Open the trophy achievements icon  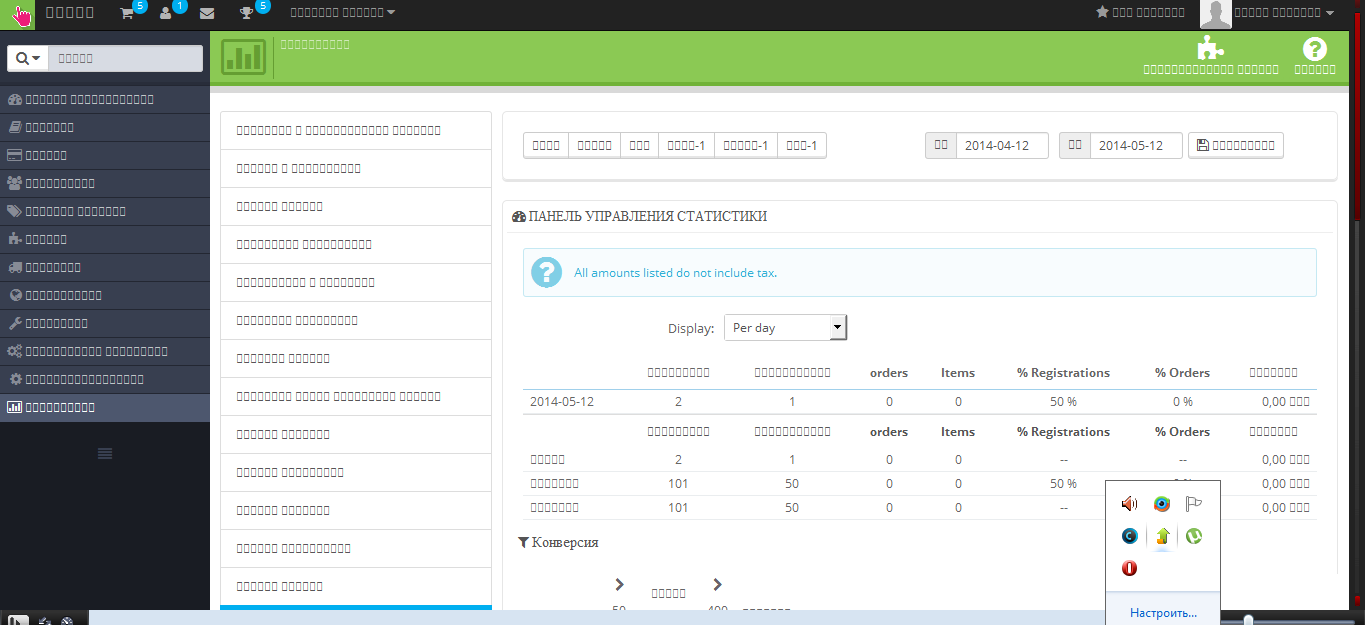(247, 13)
